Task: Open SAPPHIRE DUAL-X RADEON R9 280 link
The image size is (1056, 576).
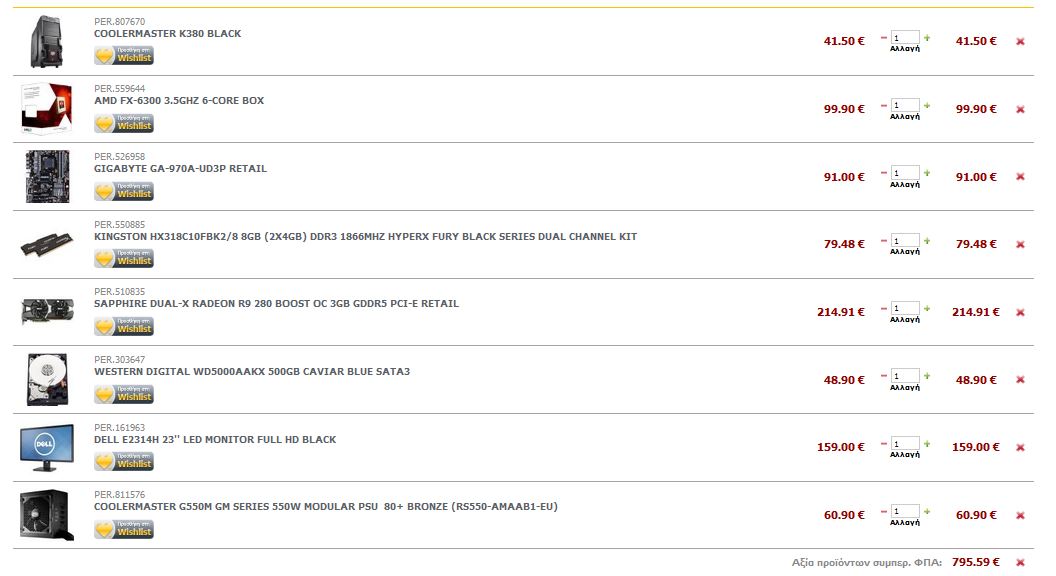Action: 276,304
